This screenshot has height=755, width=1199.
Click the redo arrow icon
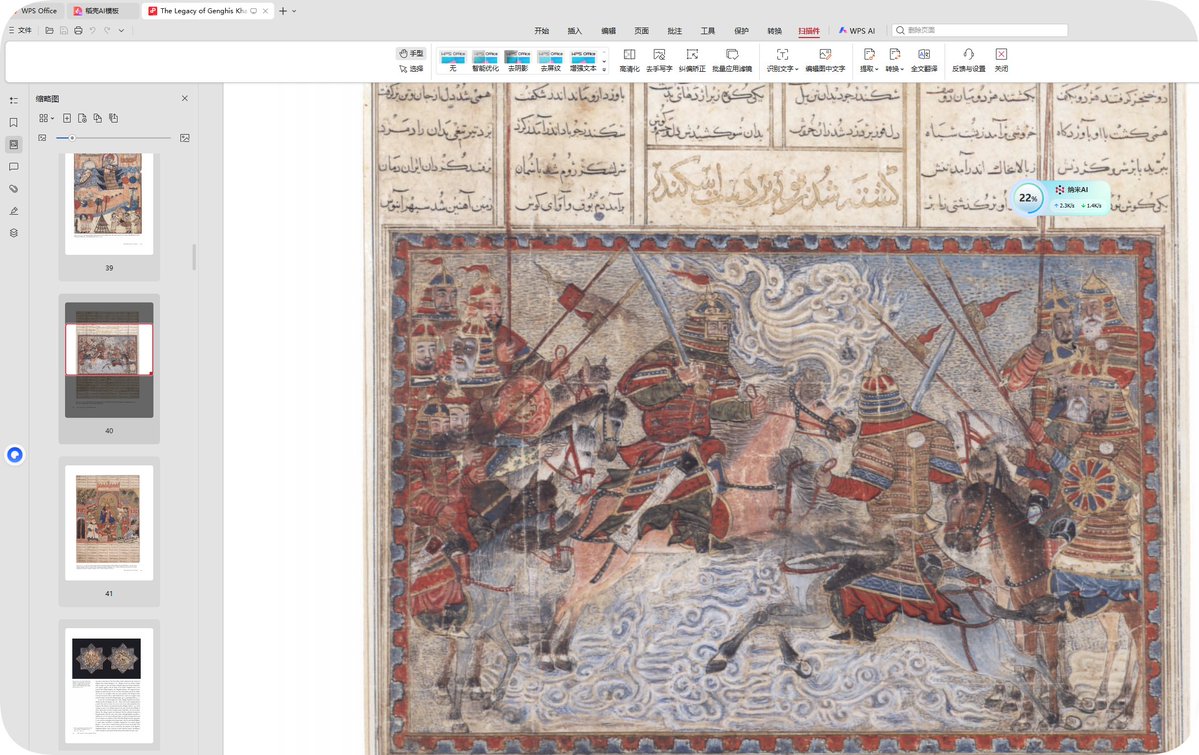(107, 31)
